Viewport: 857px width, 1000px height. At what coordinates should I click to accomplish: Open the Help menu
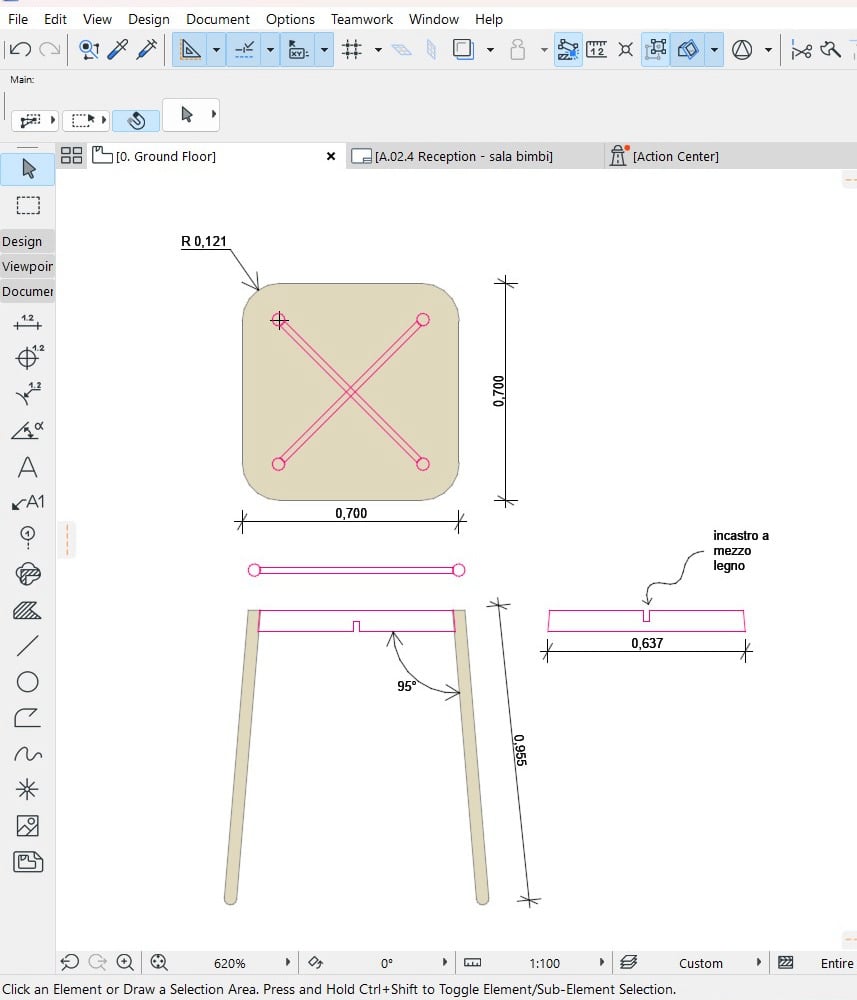pyautogui.click(x=488, y=19)
